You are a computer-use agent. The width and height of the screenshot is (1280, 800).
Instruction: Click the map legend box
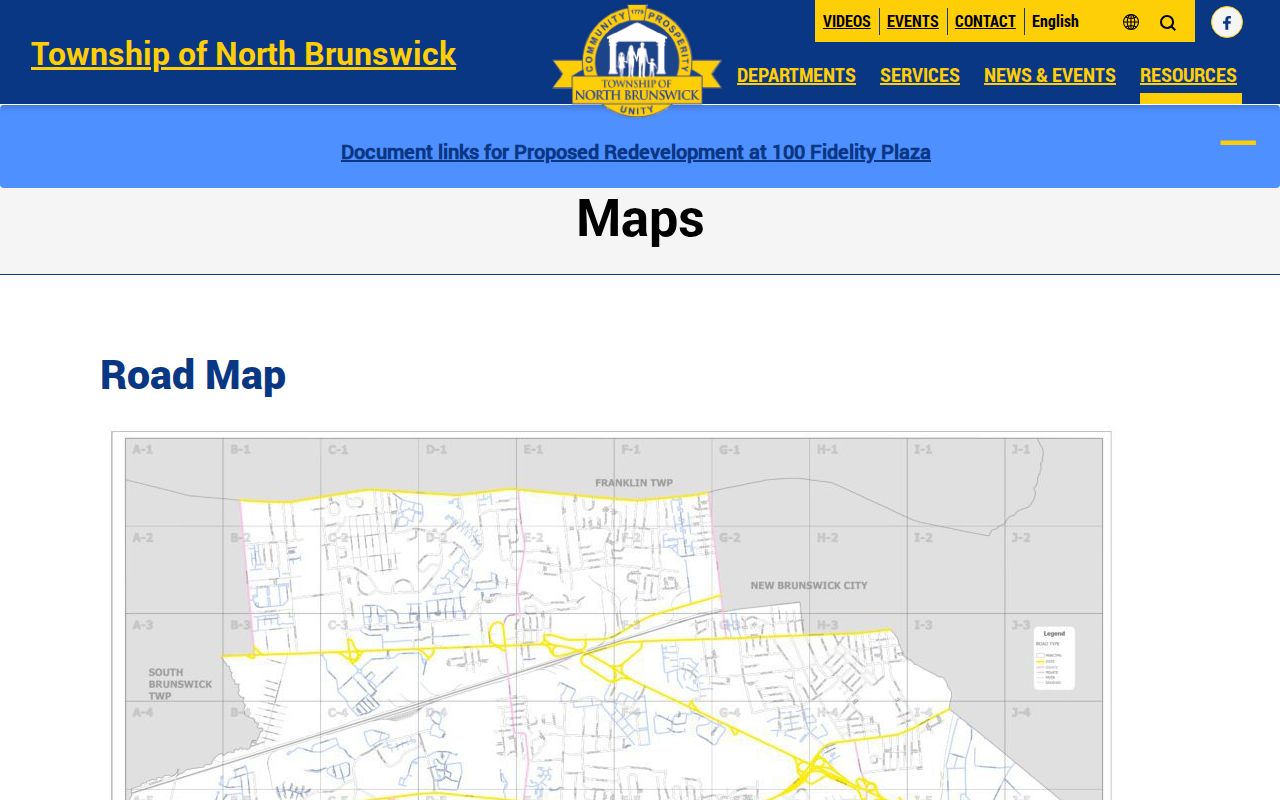coord(1054,658)
